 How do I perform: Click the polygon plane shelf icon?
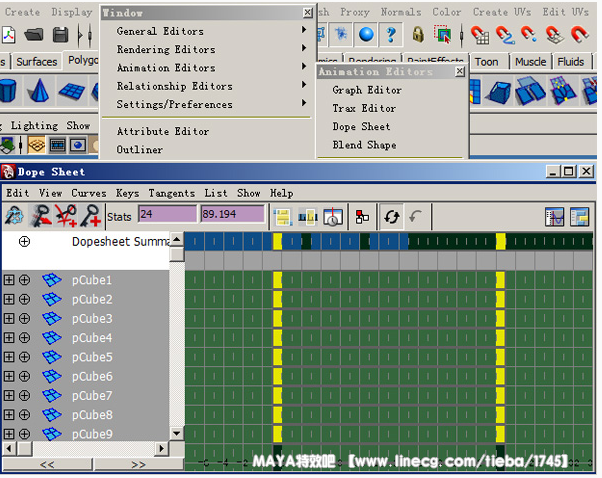click(71, 93)
